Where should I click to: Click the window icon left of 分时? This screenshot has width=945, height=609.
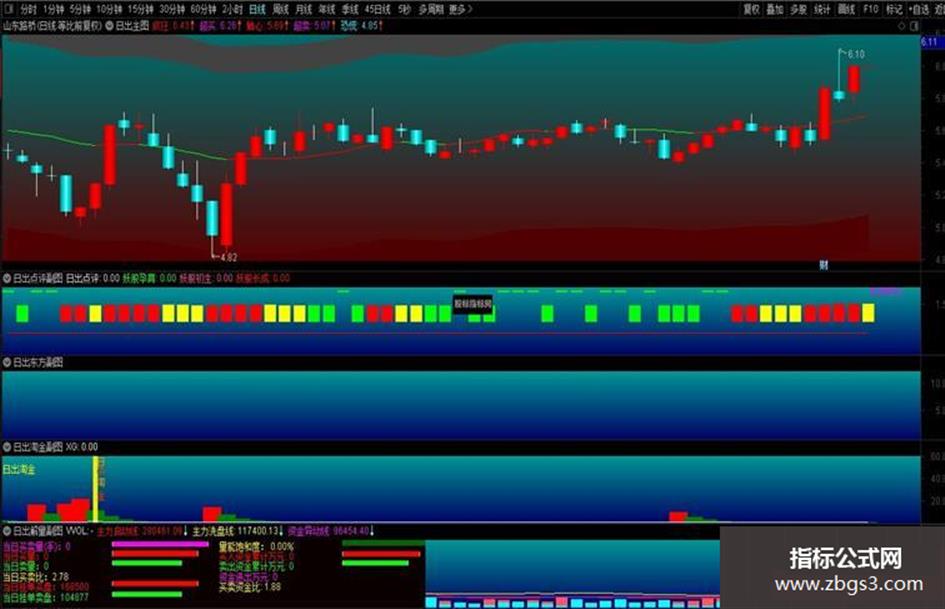click(x=9, y=9)
